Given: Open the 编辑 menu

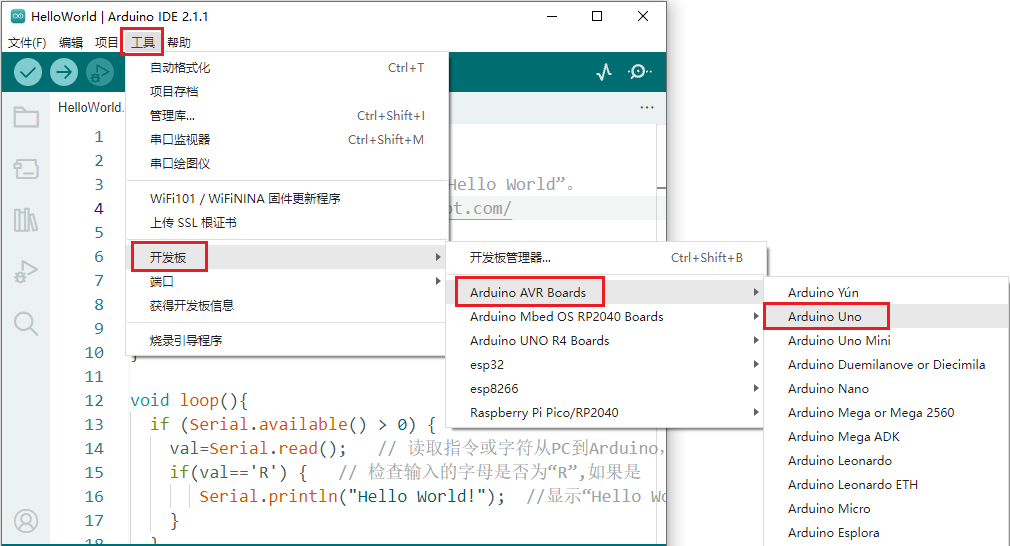Looking at the screenshot, I should (x=71, y=42).
